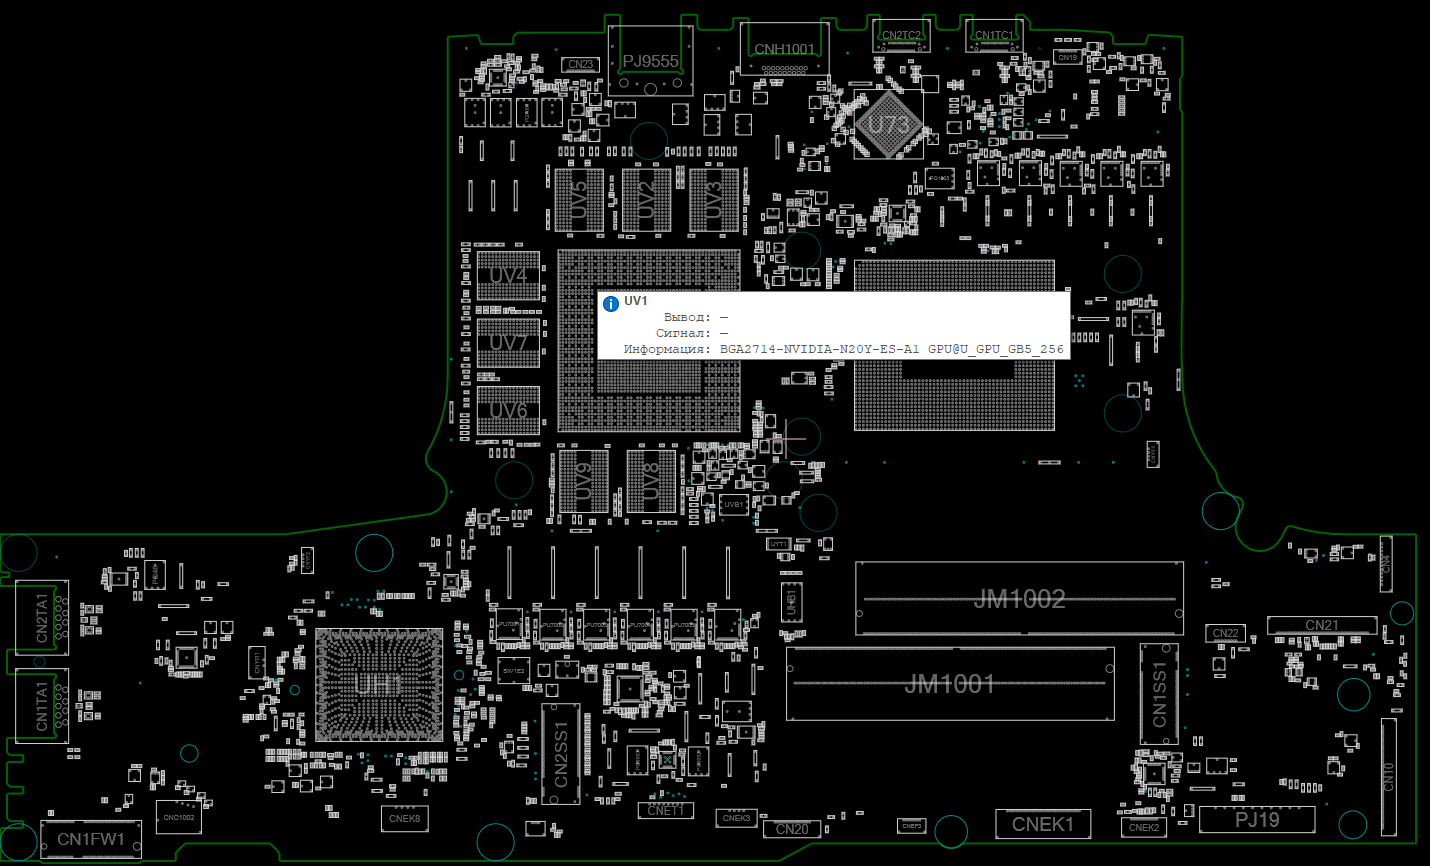Select the UV8 memory chip
The height and width of the screenshot is (866, 1430).
(x=651, y=481)
